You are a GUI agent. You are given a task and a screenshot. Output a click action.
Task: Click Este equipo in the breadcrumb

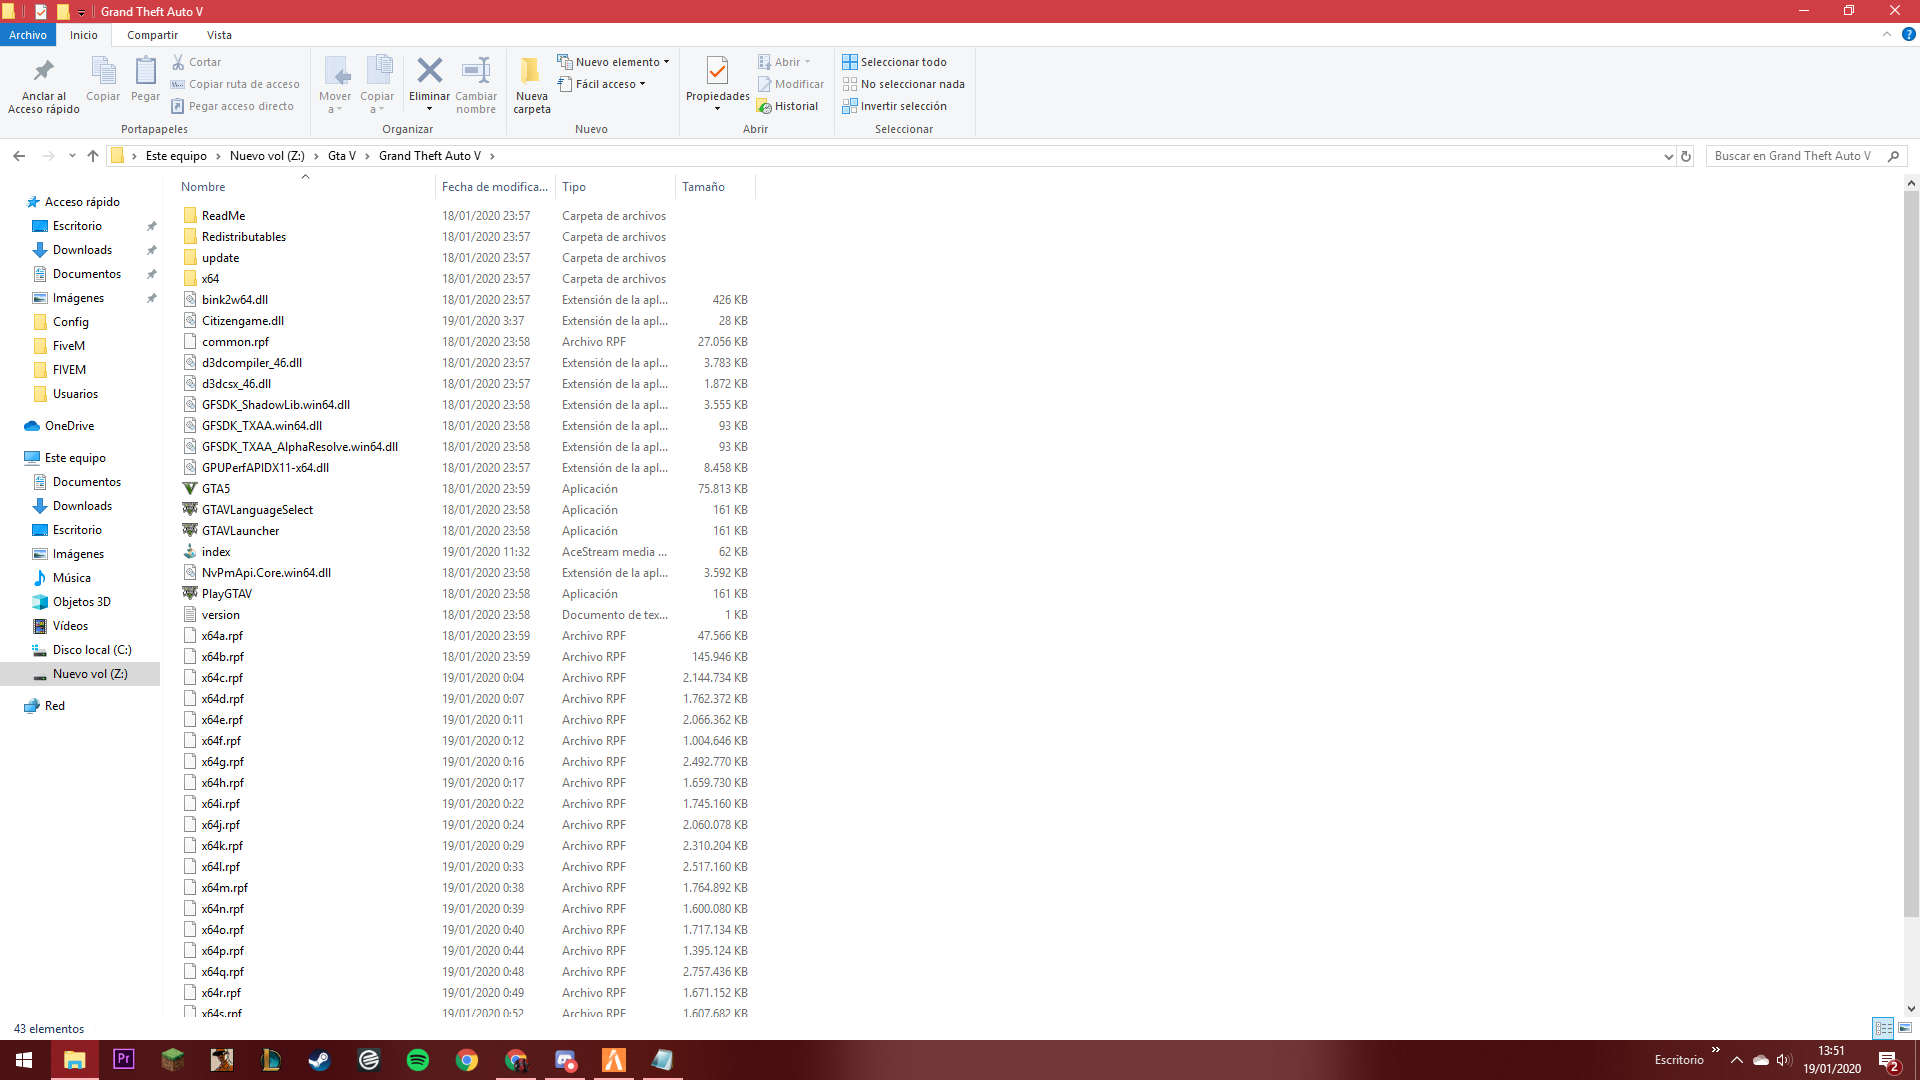point(176,156)
